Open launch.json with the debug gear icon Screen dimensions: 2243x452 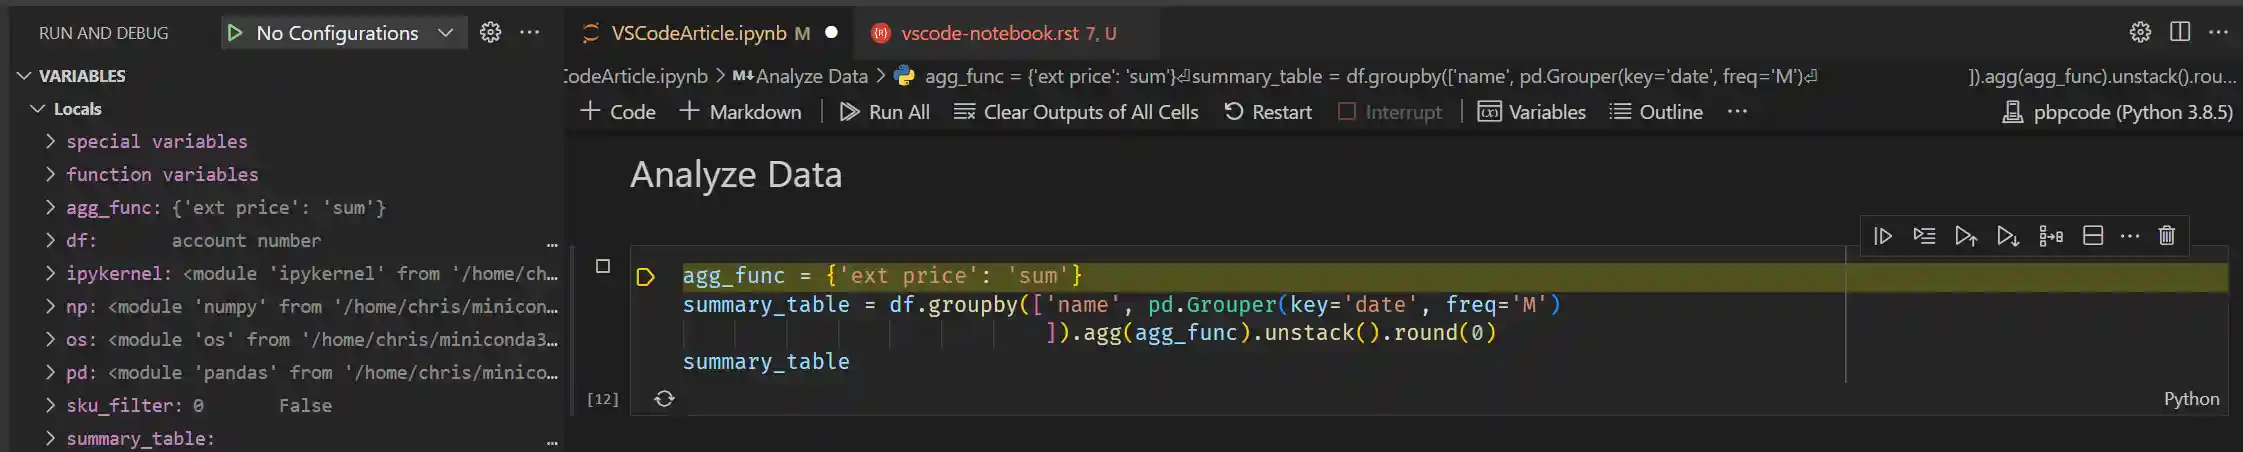[x=490, y=32]
